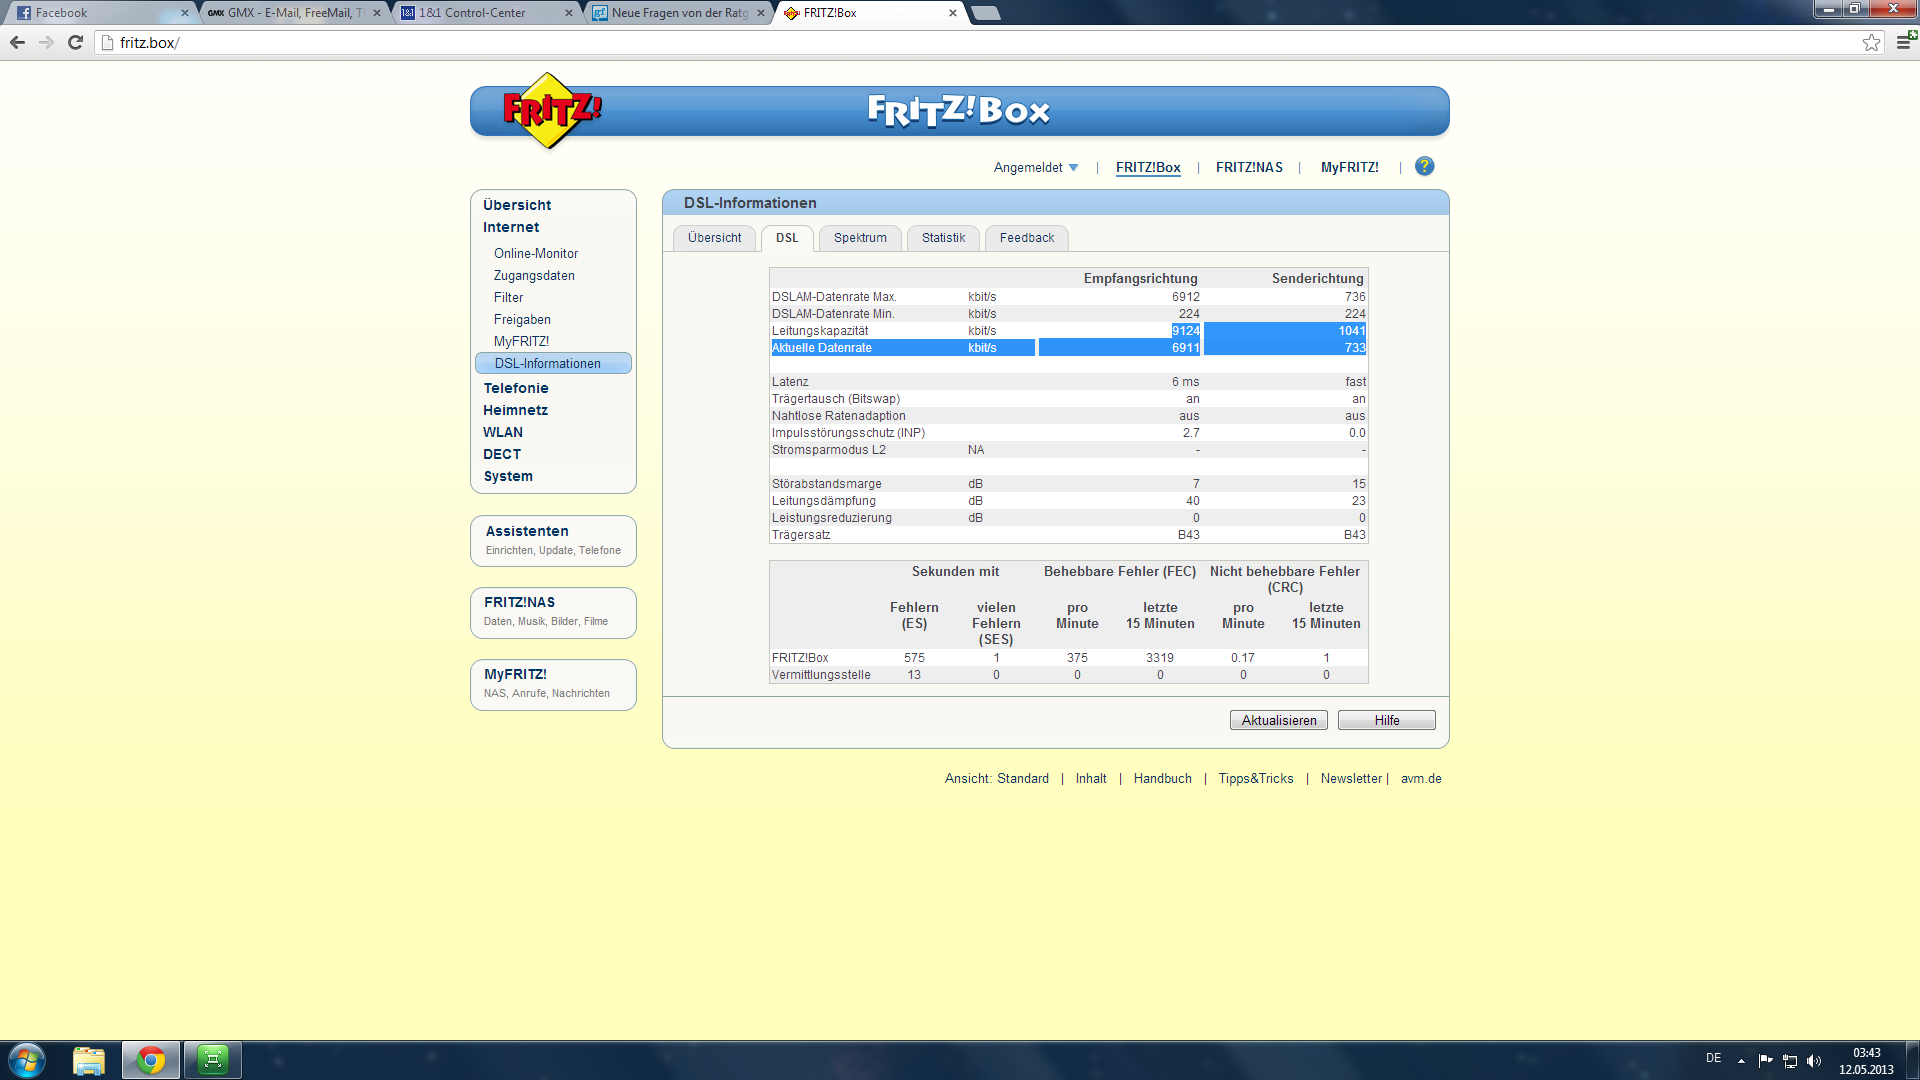The height and width of the screenshot is (1080, 1920).
Task: Open the blue help question mark icon
Action: [x=1424, y=166]
